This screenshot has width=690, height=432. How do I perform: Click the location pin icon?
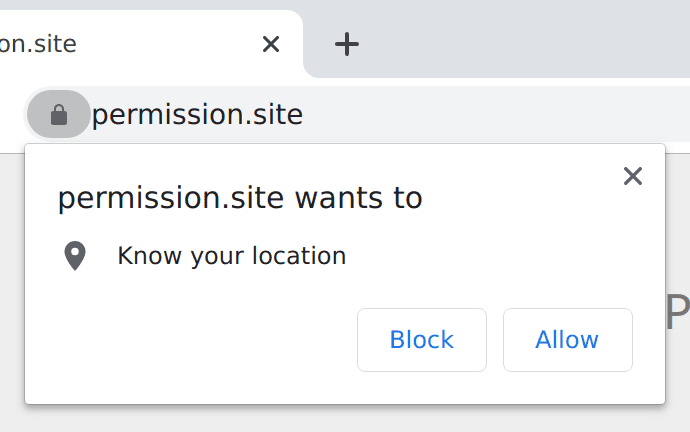[75, 256]
